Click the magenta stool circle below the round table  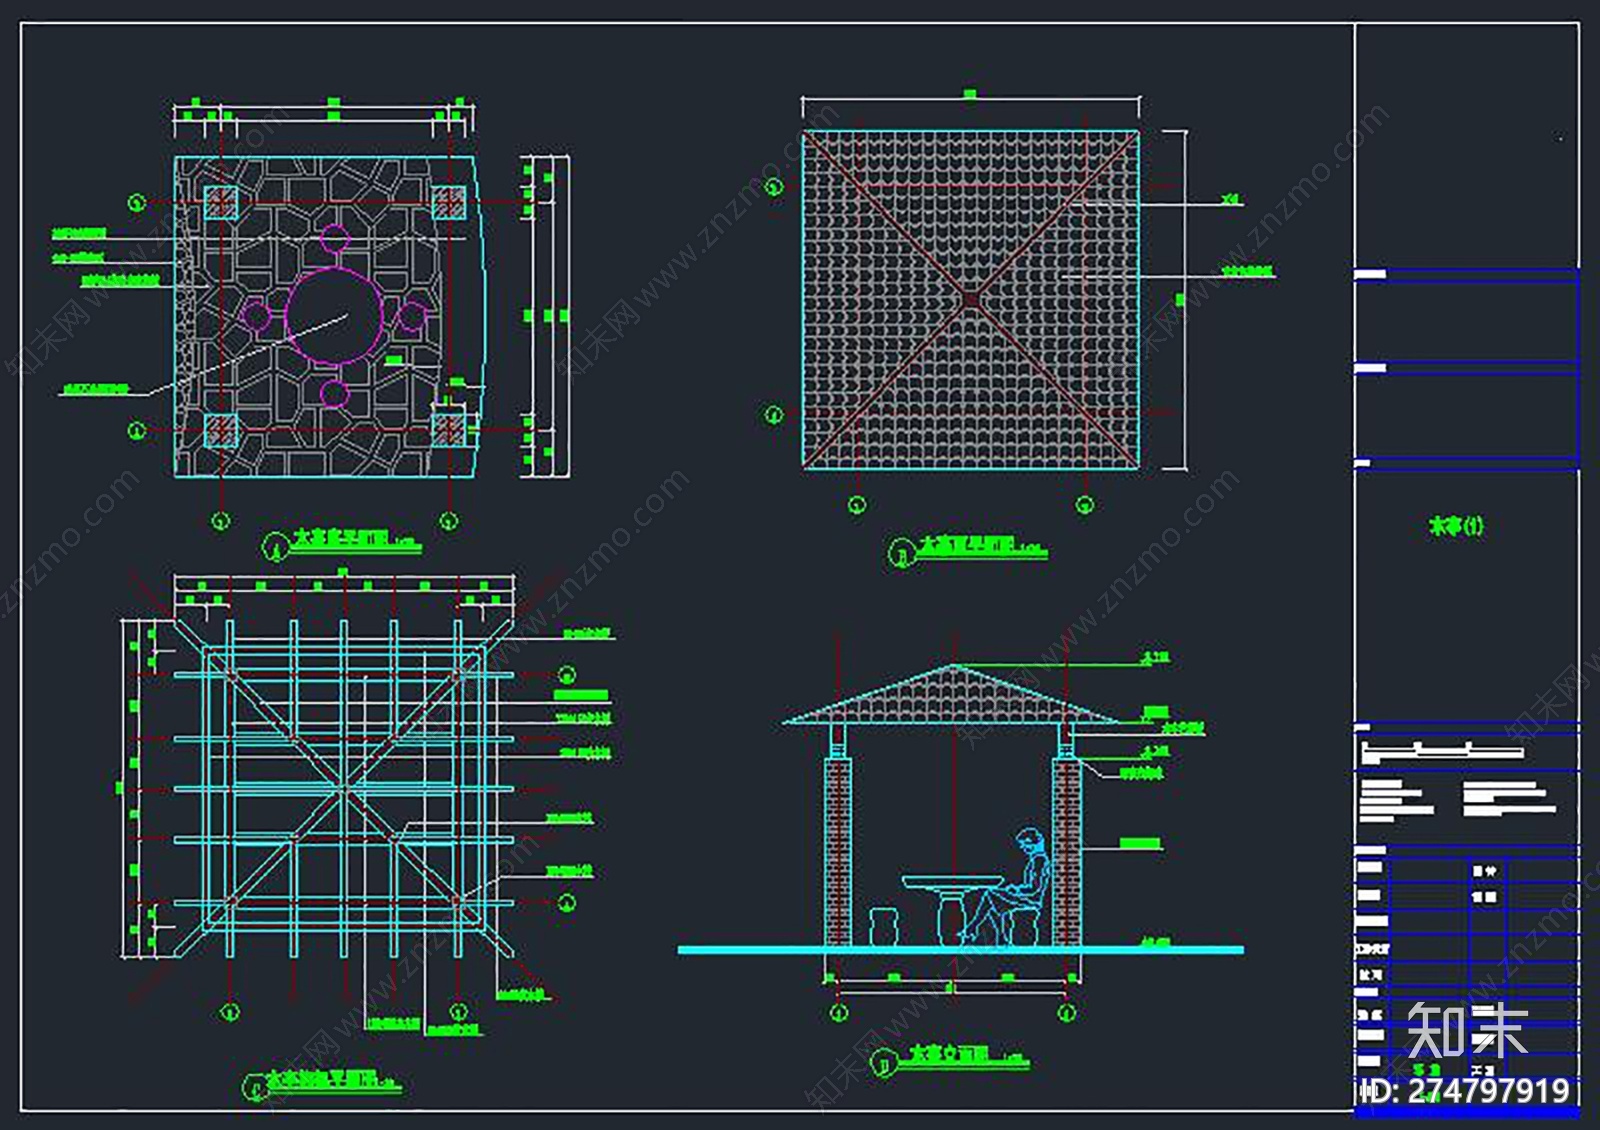334,393
